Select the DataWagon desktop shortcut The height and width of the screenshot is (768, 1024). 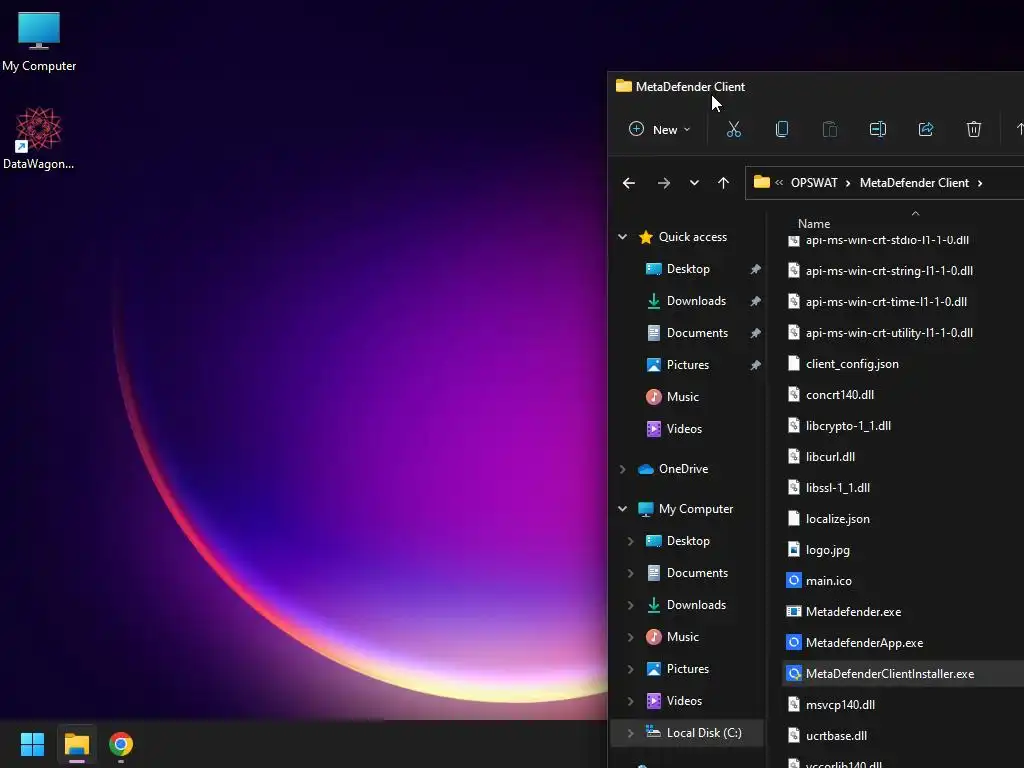[x=39, y=138]
